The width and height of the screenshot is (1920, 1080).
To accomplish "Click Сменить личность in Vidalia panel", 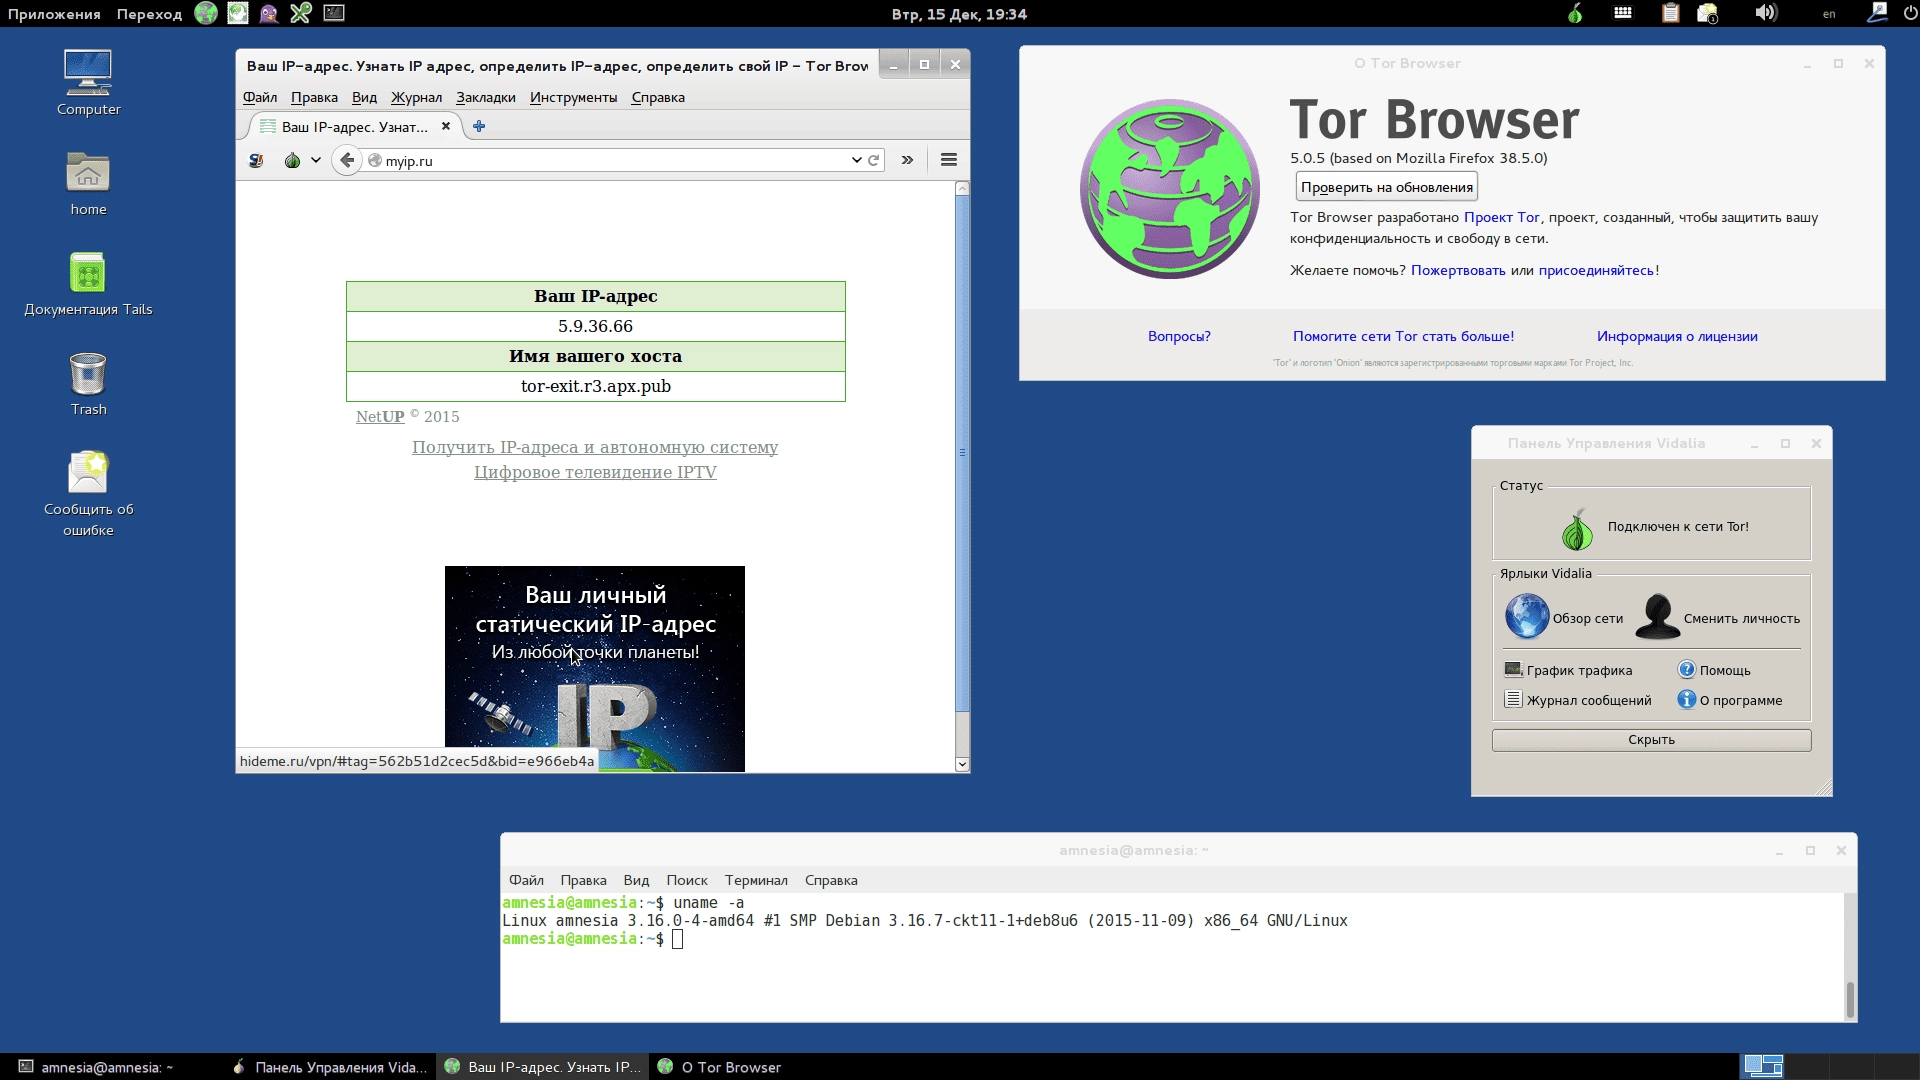I will pos(1717,617).
